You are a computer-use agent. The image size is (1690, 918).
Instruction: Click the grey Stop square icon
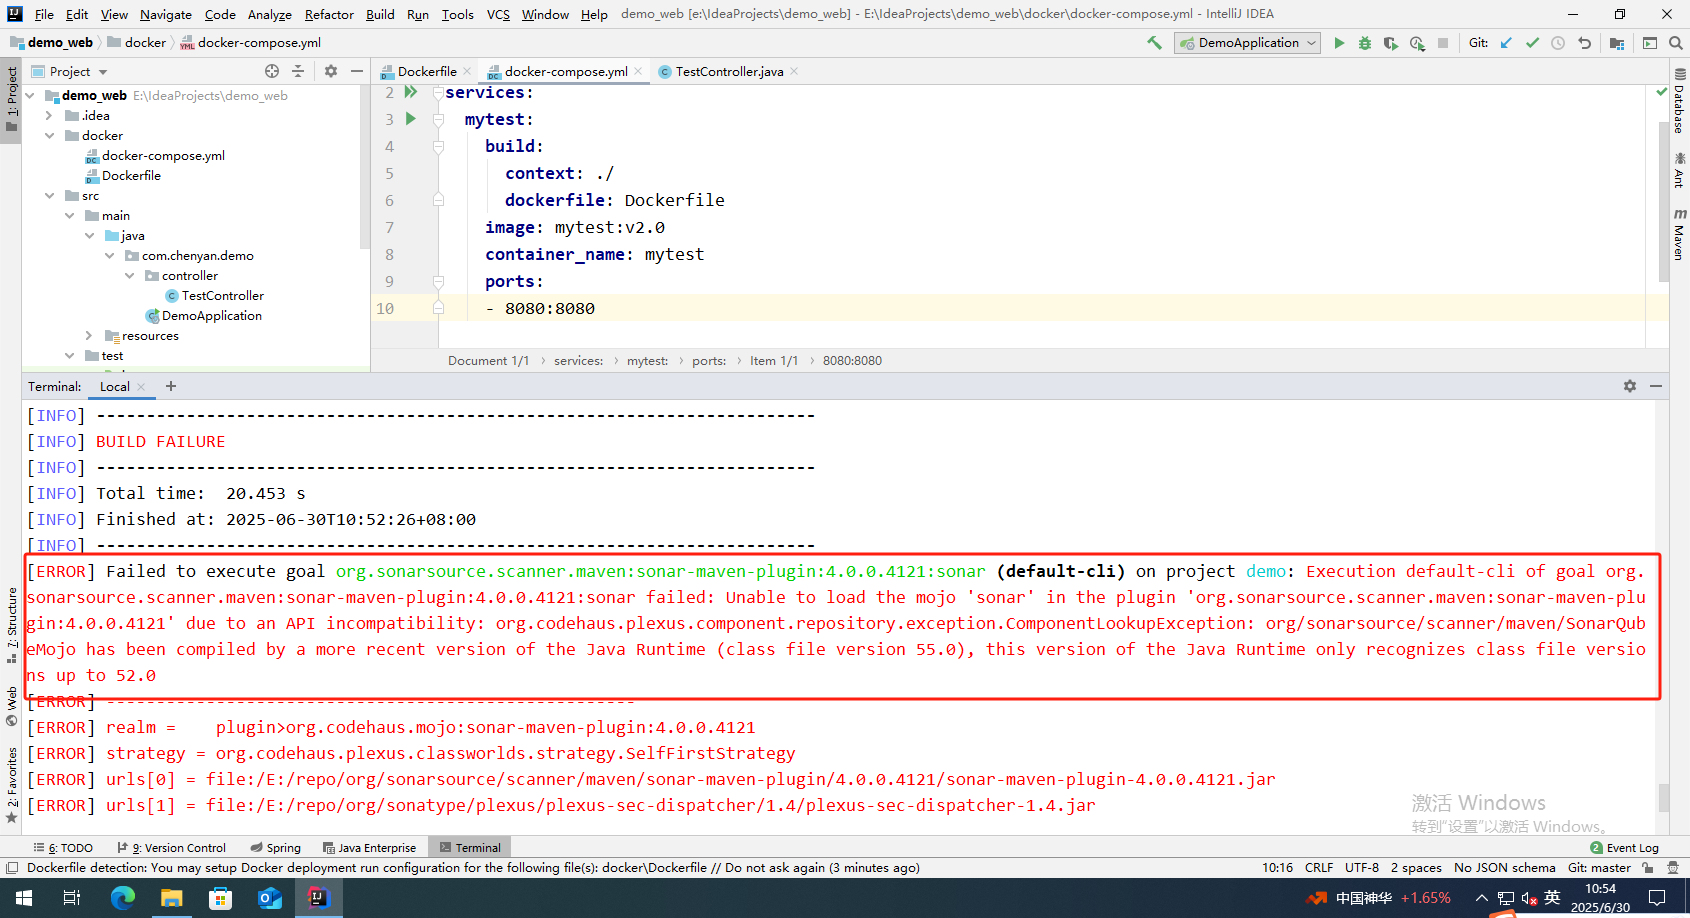tap(1443, 43)
